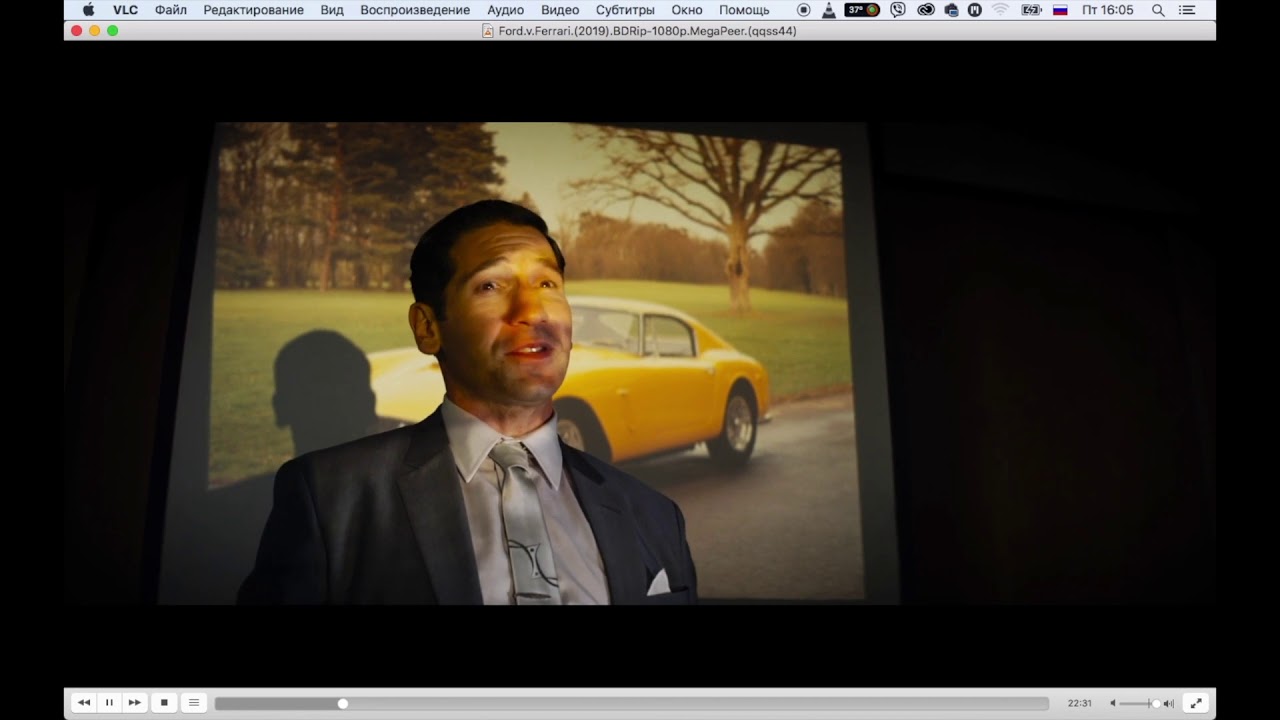1280x720 pixels.
Task: Click the Ford.v.Ferrari window title text
Action: pyautogui.click(x=647, y=31)
